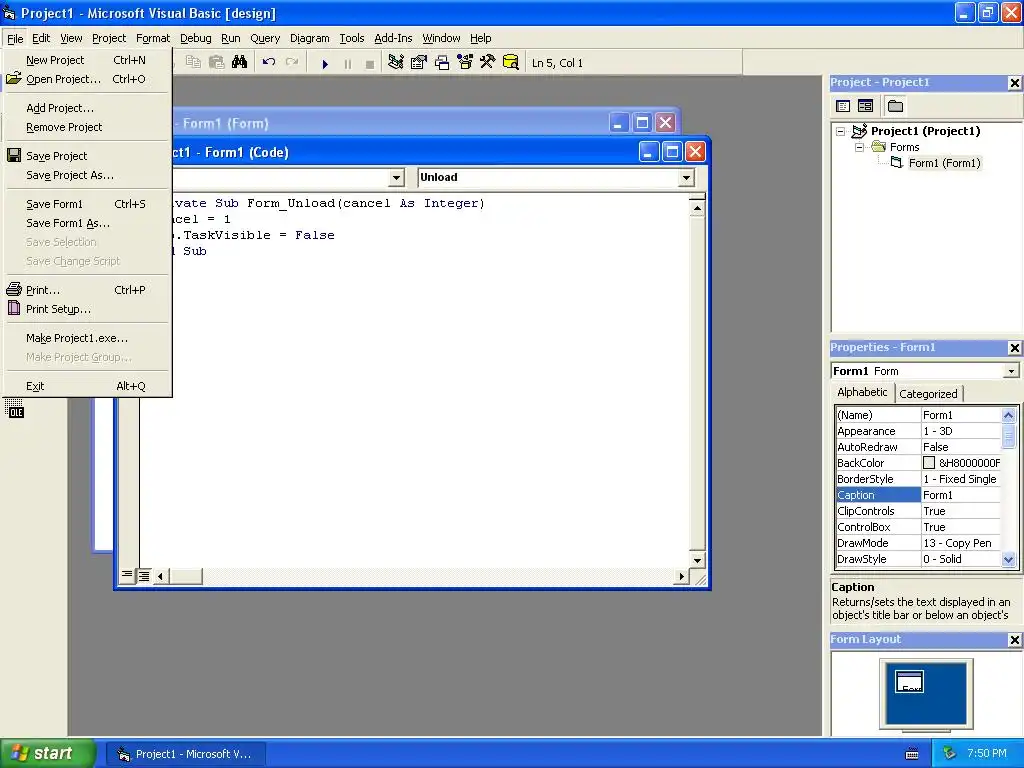Open the Edit menu
The width and height of the screenshot is (1024, 768).
pos(40,39)
